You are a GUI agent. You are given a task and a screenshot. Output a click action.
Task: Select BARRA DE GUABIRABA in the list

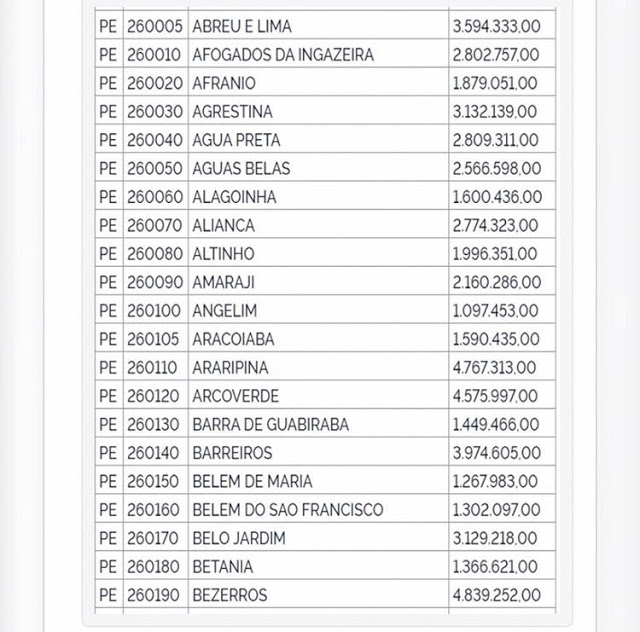(270, 424)
